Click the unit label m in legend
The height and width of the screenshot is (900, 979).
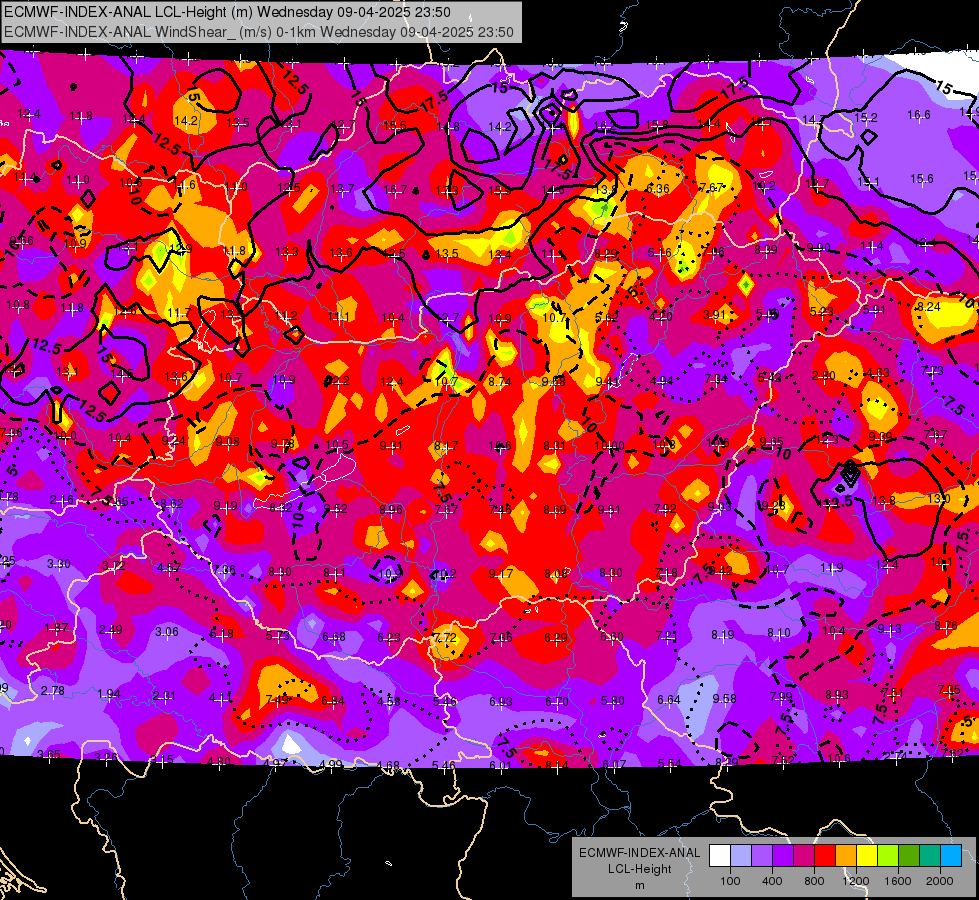(x=640, y=886)
